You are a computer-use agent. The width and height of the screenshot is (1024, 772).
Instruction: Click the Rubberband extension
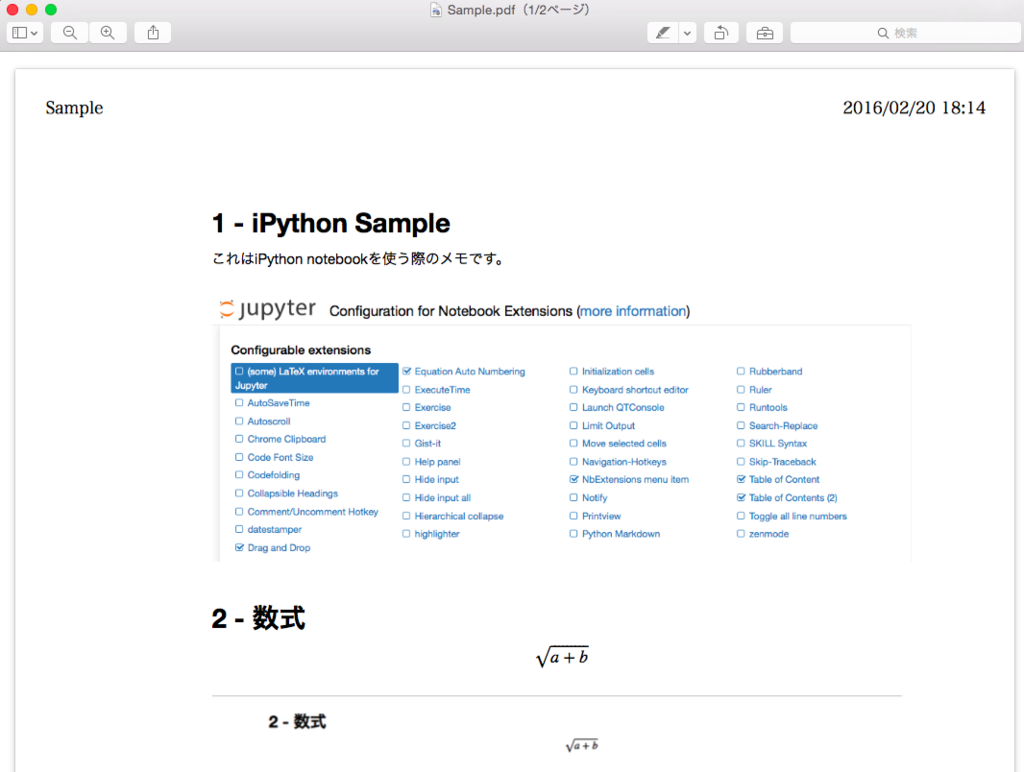pyautogui.click(x=775, y=371)
